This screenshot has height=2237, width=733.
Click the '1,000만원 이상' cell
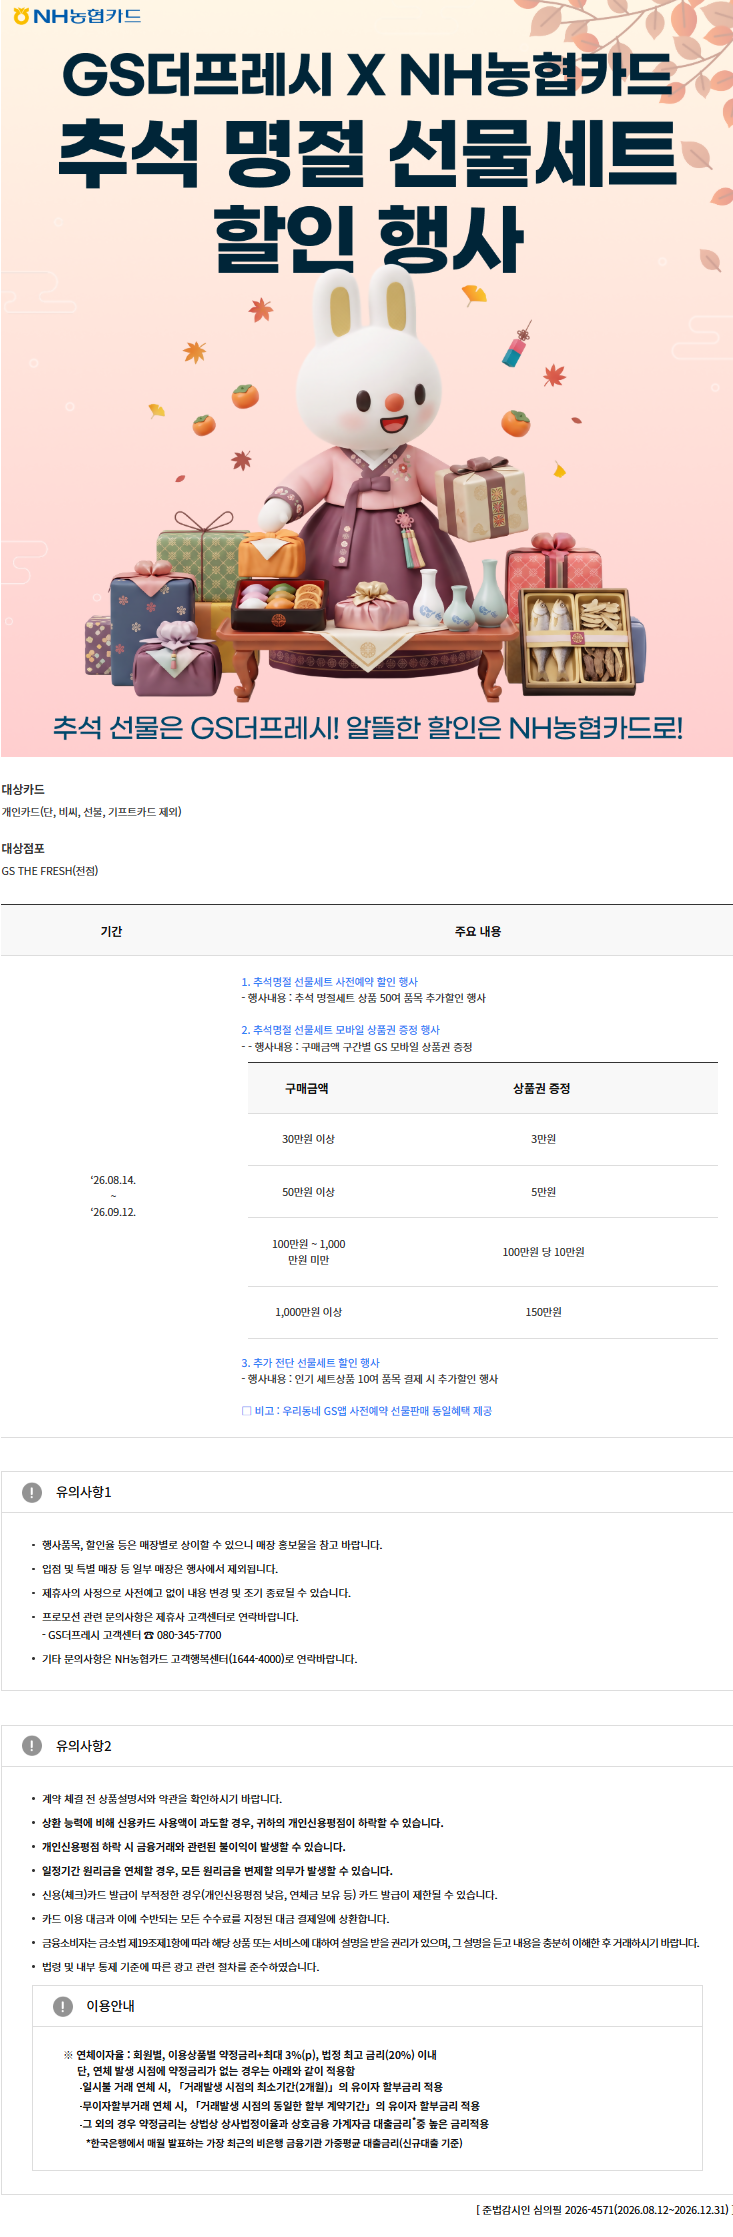[309, 1312]
